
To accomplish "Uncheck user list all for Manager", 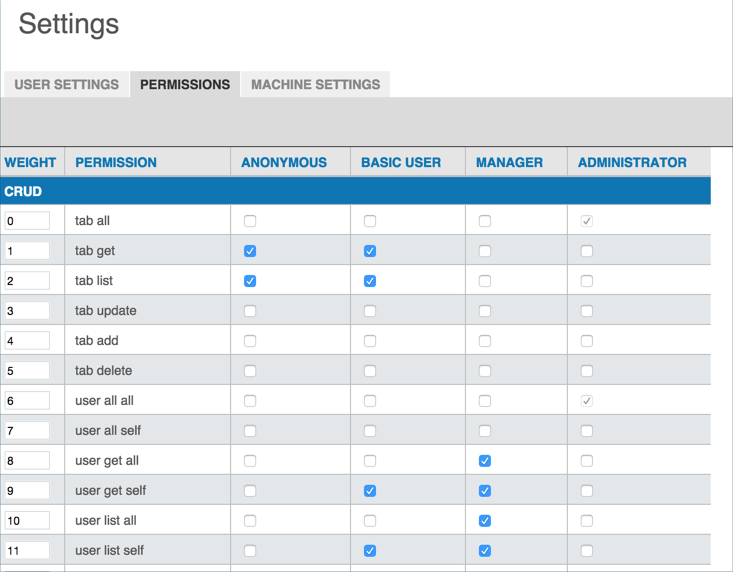I will click(485, 521).
